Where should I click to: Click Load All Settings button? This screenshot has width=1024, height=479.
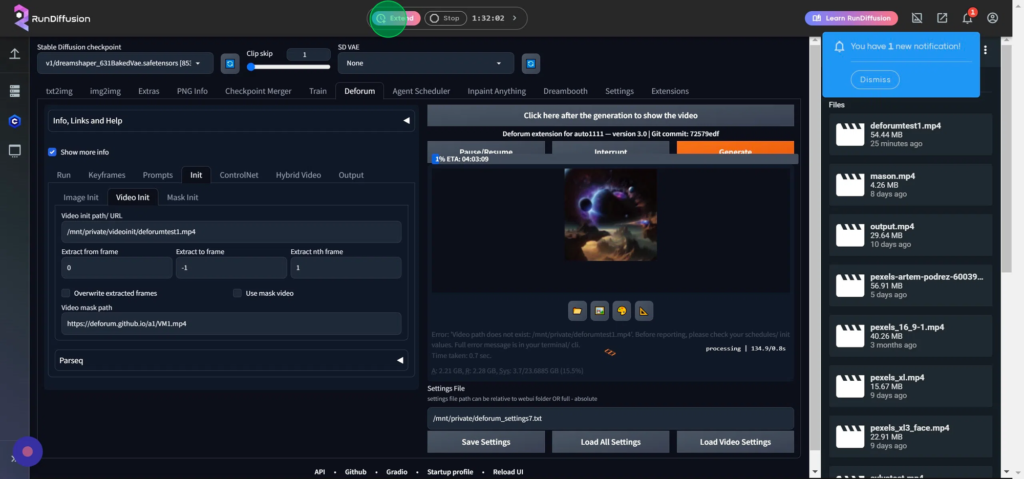tap(611, 442)
